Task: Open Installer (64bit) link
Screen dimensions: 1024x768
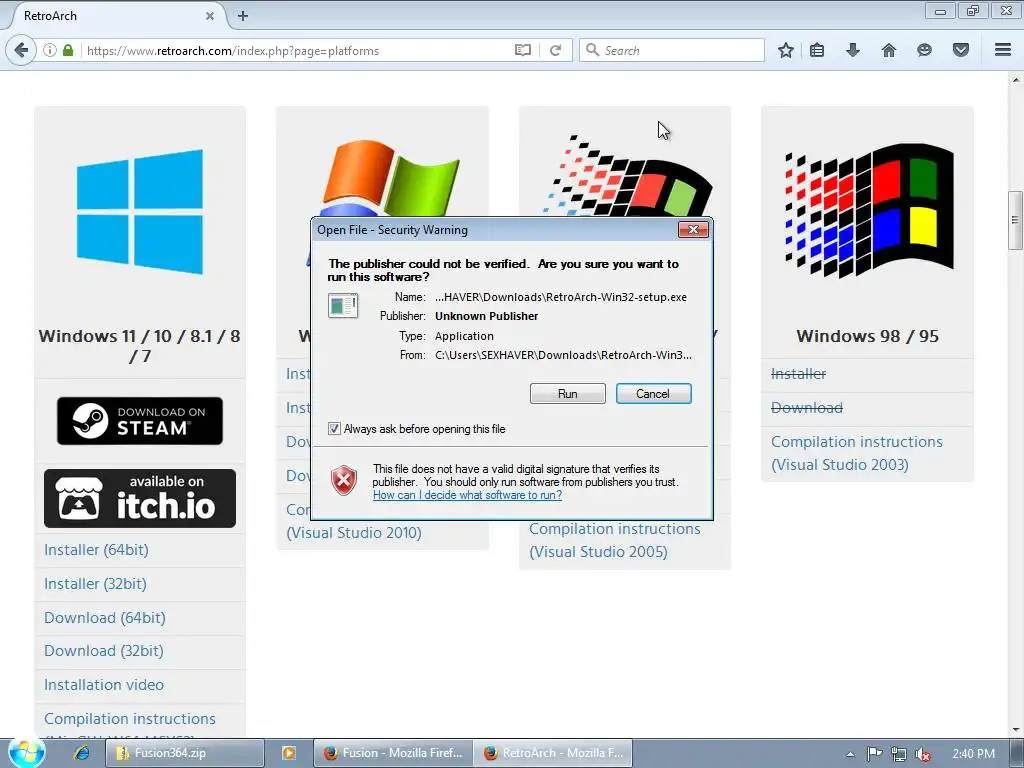Action: pos(96,550)
